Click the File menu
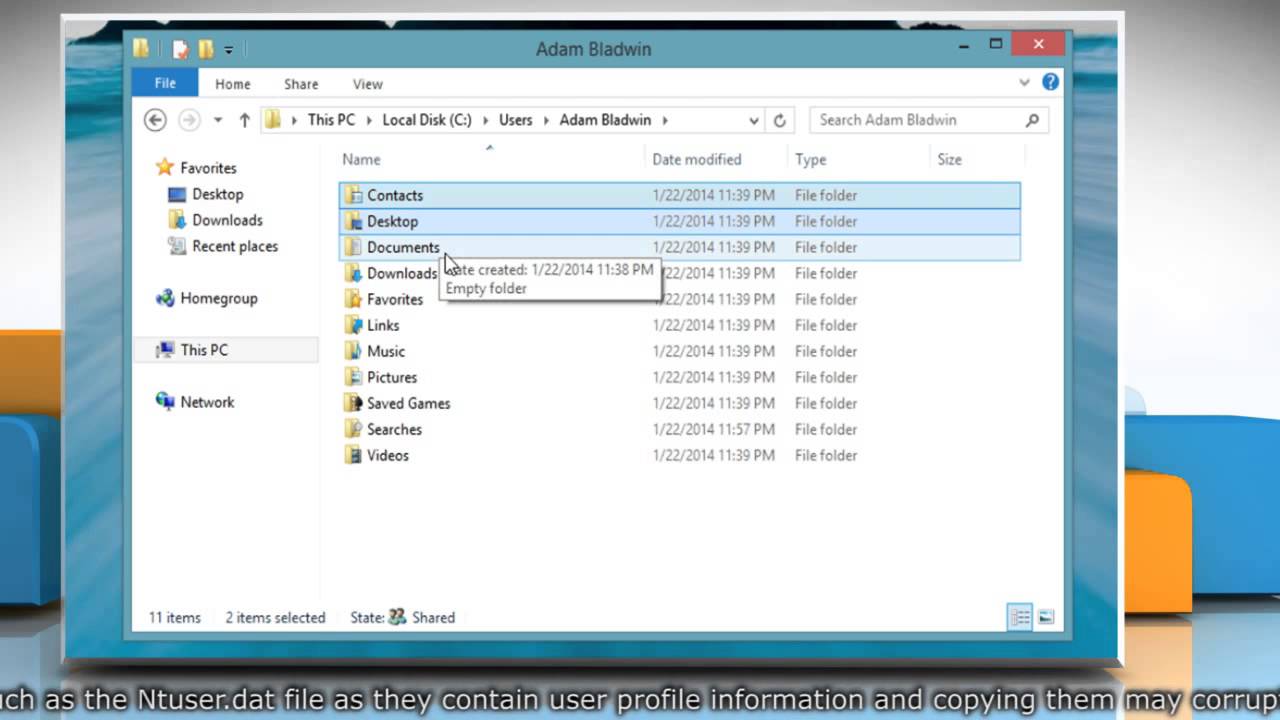This screenshot has height=720, width=1280. tap(164, 83)
